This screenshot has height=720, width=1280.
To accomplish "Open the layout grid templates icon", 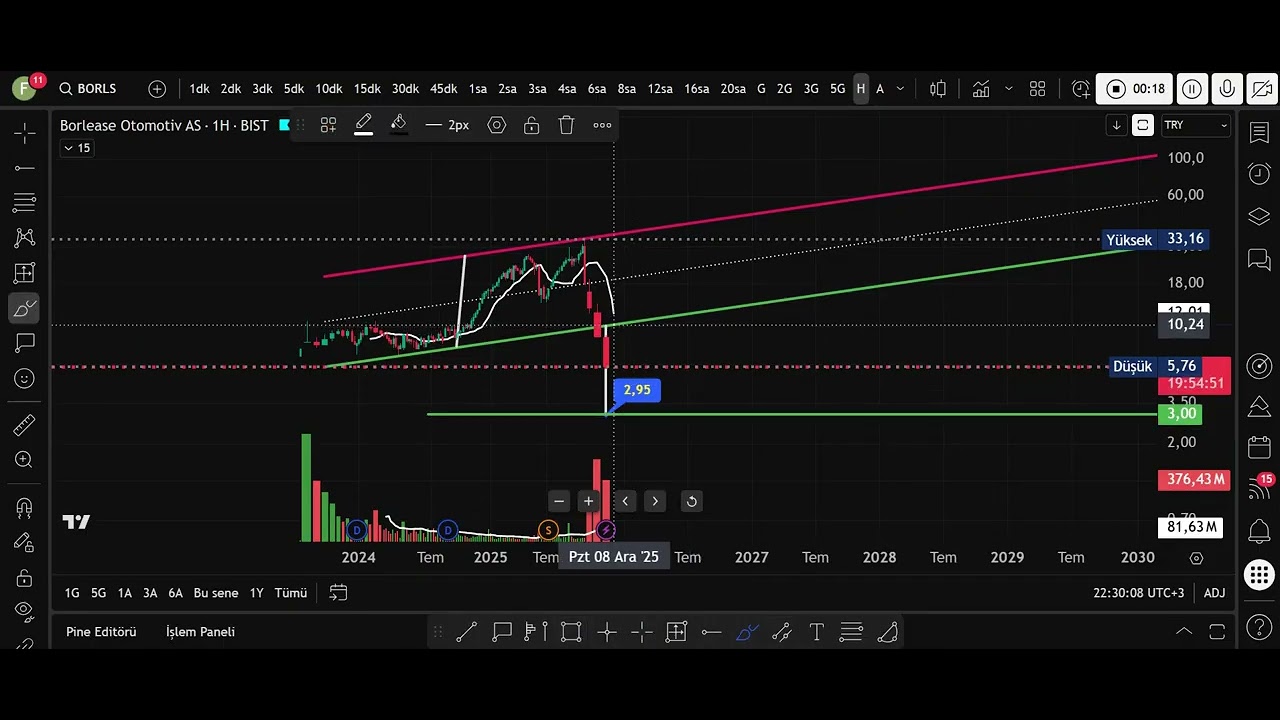I will pyautogui.click(x=1038, y=89).
